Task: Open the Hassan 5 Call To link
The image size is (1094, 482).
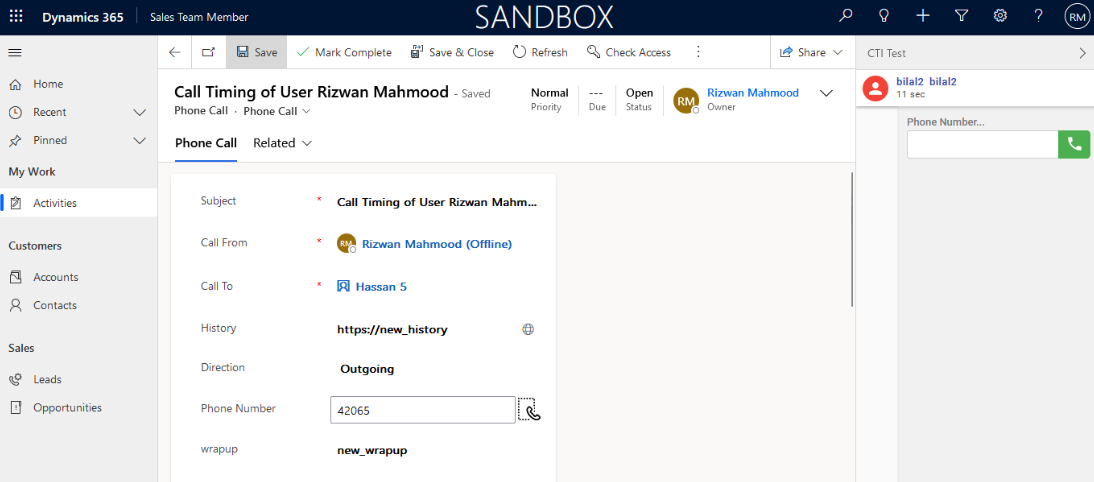Action: coord(380,286)
